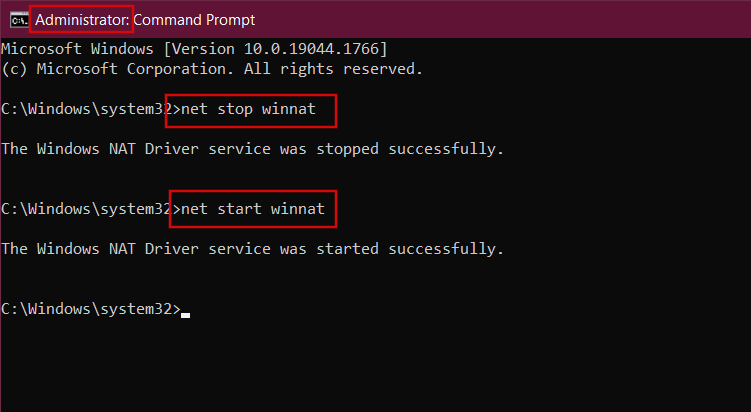Click the "Administrator" text in the title bar
Screen dimensions: 751x412
tap(82, 19)
